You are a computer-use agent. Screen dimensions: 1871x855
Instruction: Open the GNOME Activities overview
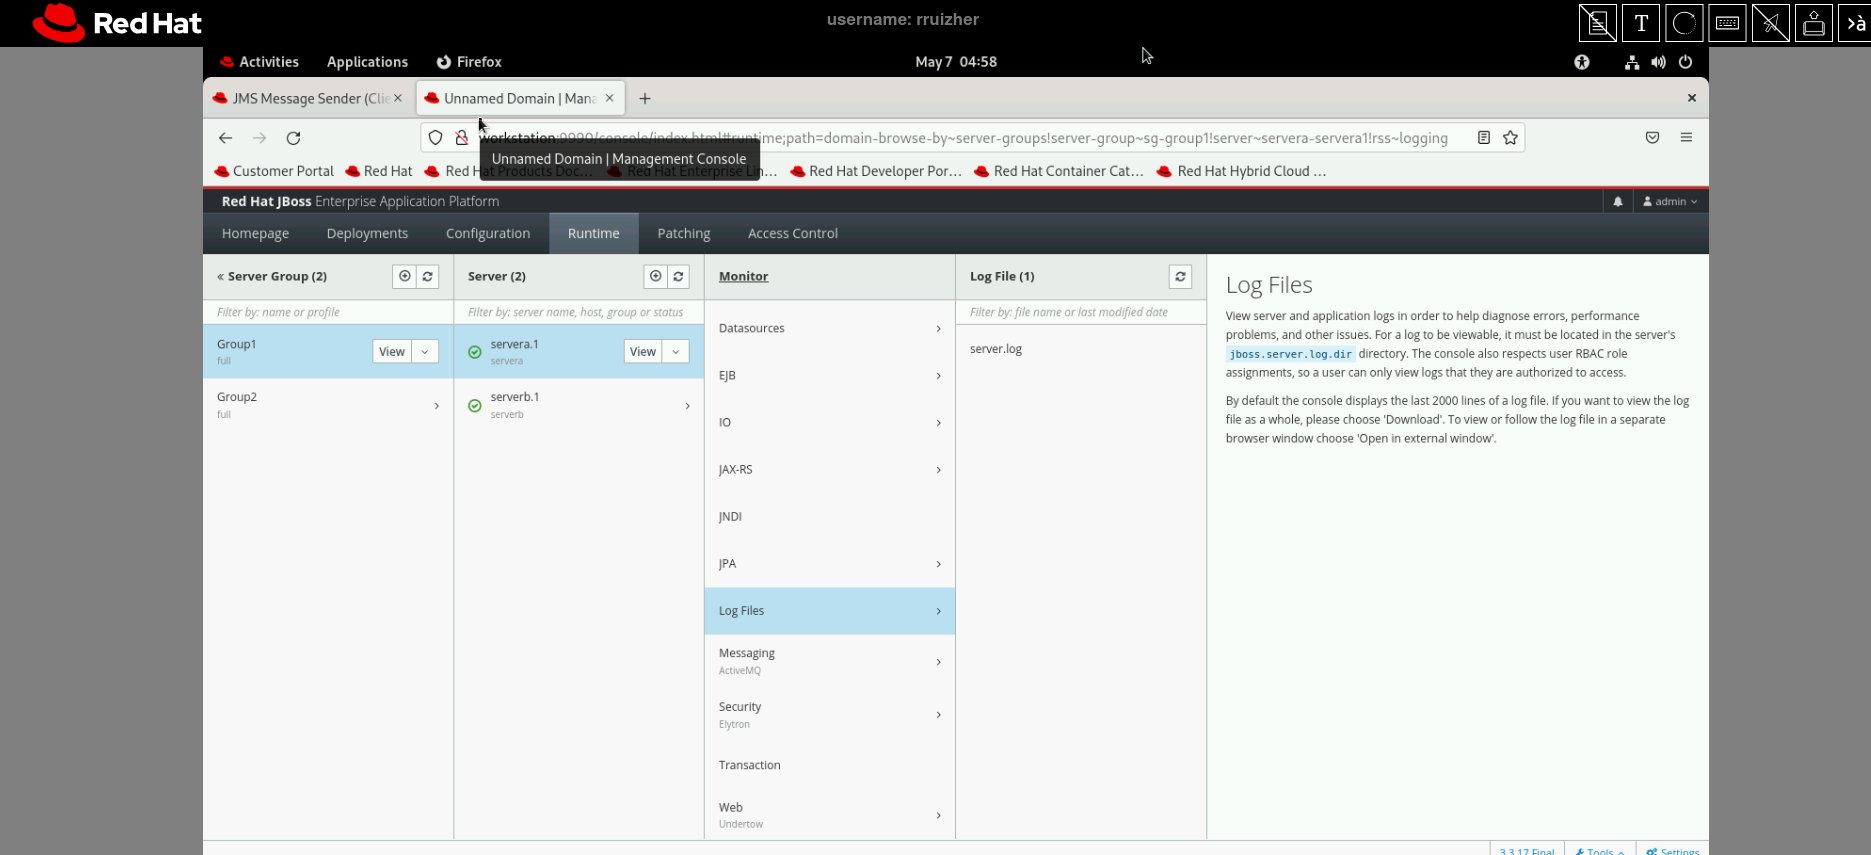pos(259,62)
